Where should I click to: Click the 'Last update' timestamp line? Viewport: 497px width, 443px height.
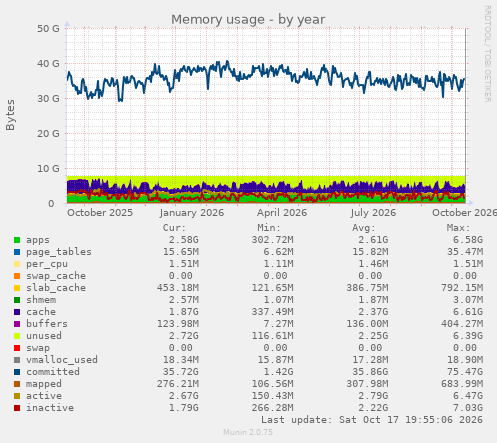tap(372, 420)
